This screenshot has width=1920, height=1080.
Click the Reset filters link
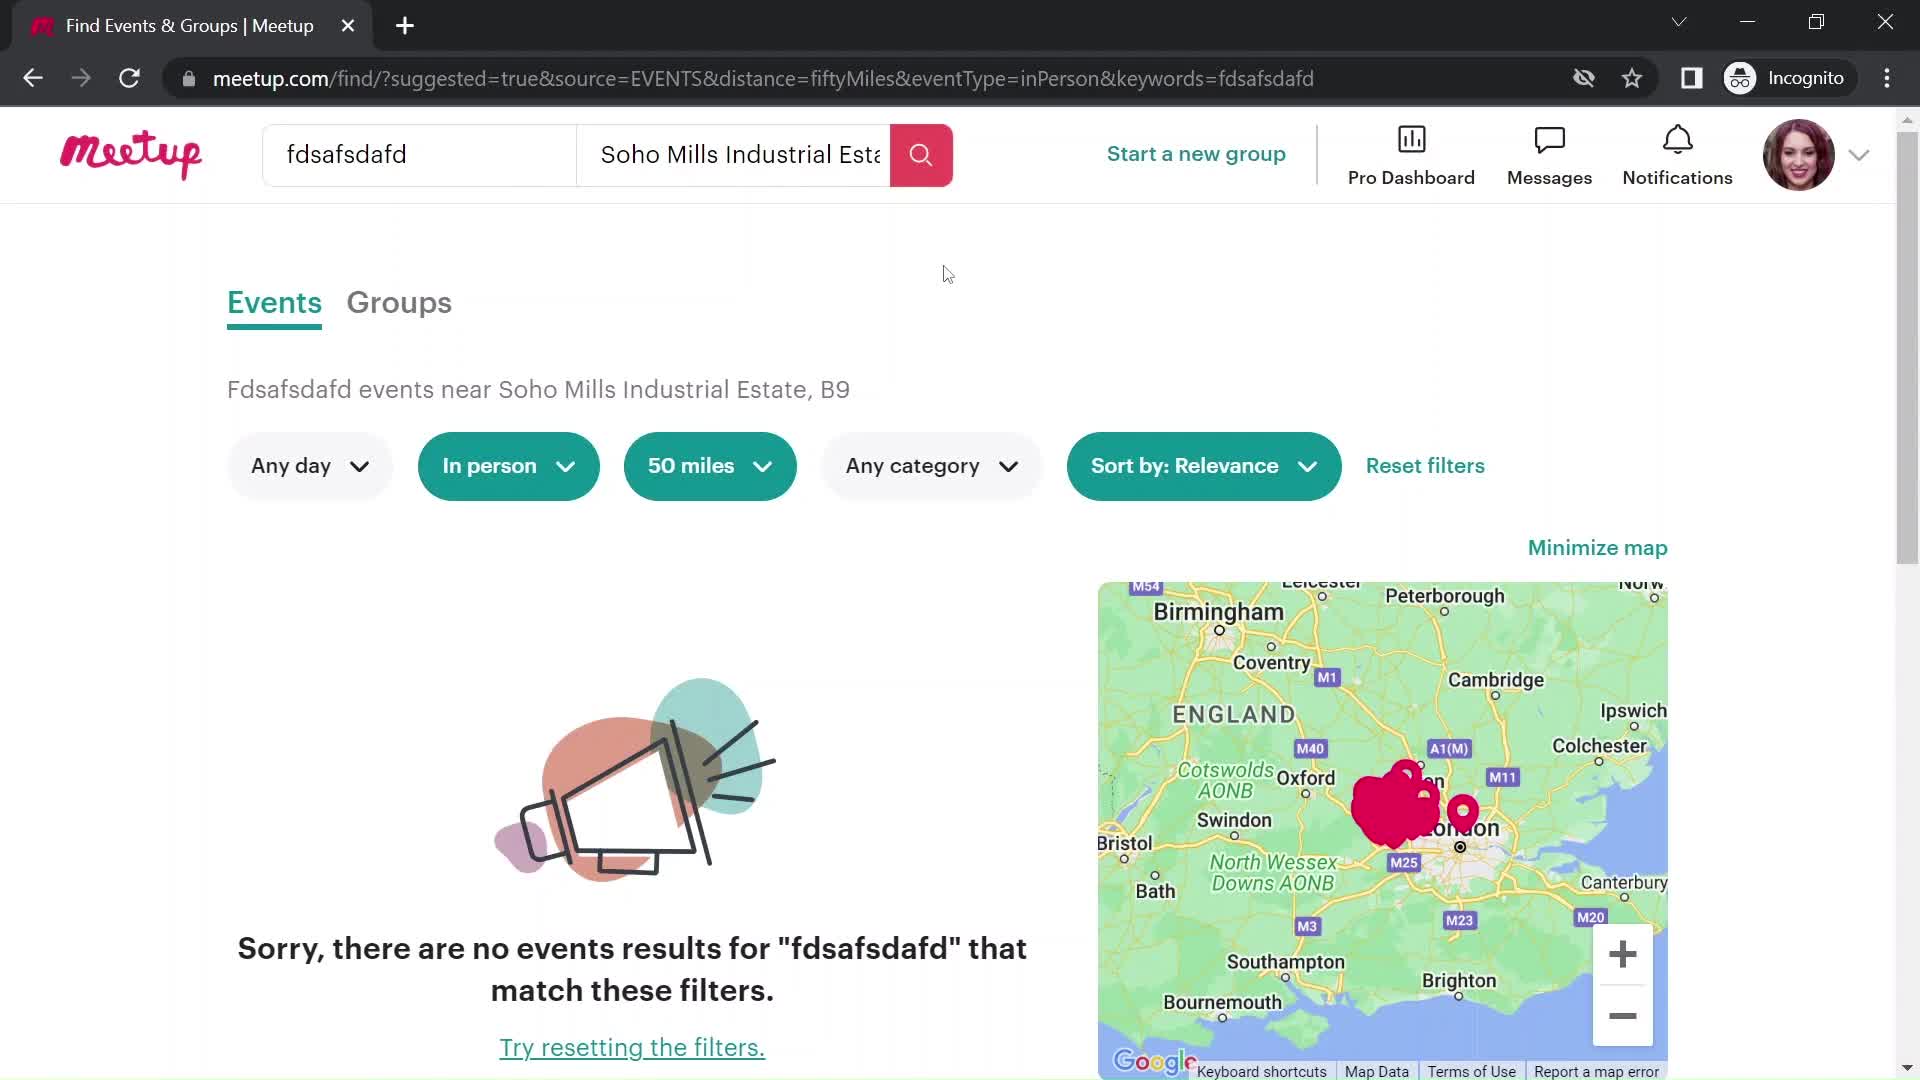pyautogui.click(x=1425, y=465)
